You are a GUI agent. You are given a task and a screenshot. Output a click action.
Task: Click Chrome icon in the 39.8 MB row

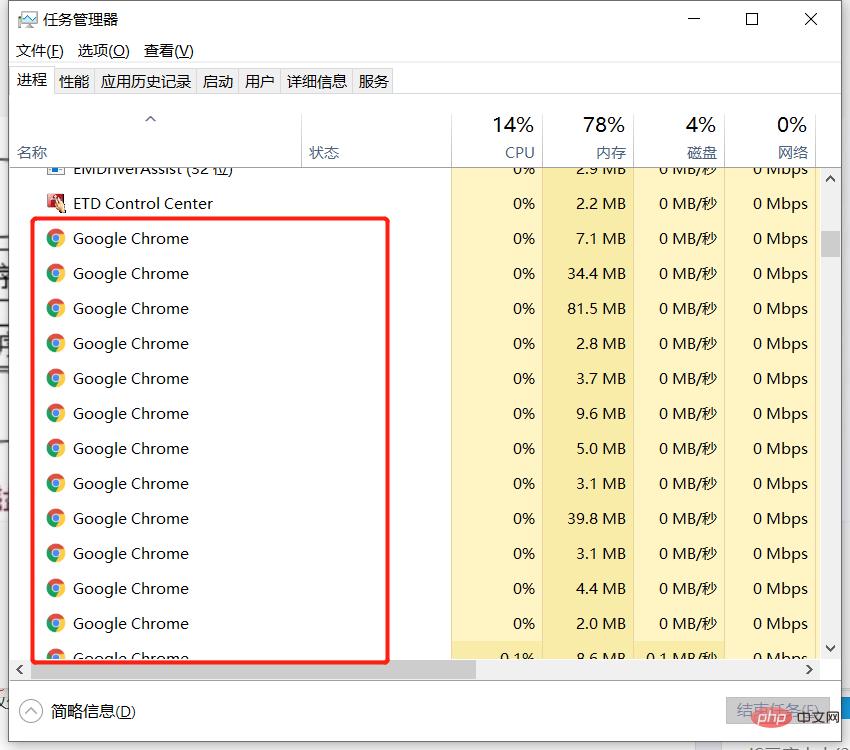[x=56, y=518]
